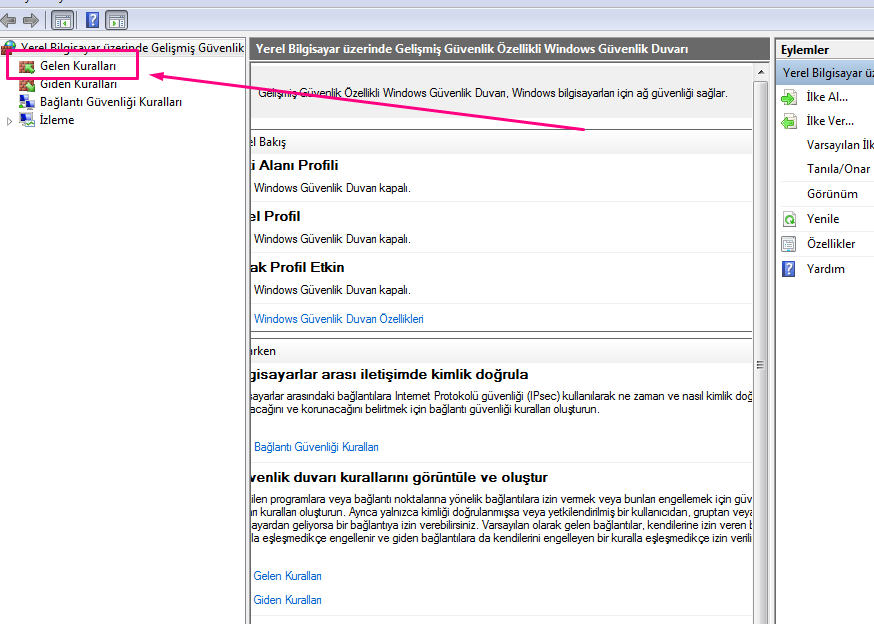Click the scroll-up arrow of the center pane
This screenshot has width=874, height=624.
760,72
